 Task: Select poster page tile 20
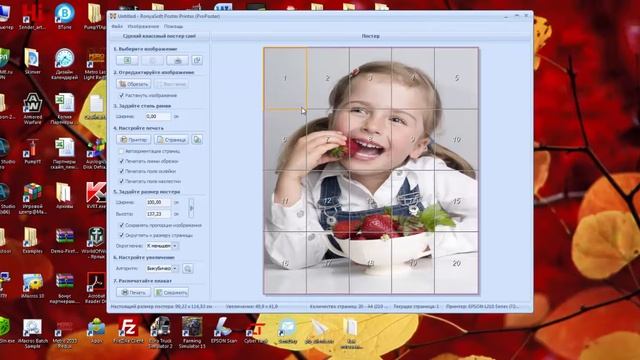pyautogui.click(x=456, y=262)
